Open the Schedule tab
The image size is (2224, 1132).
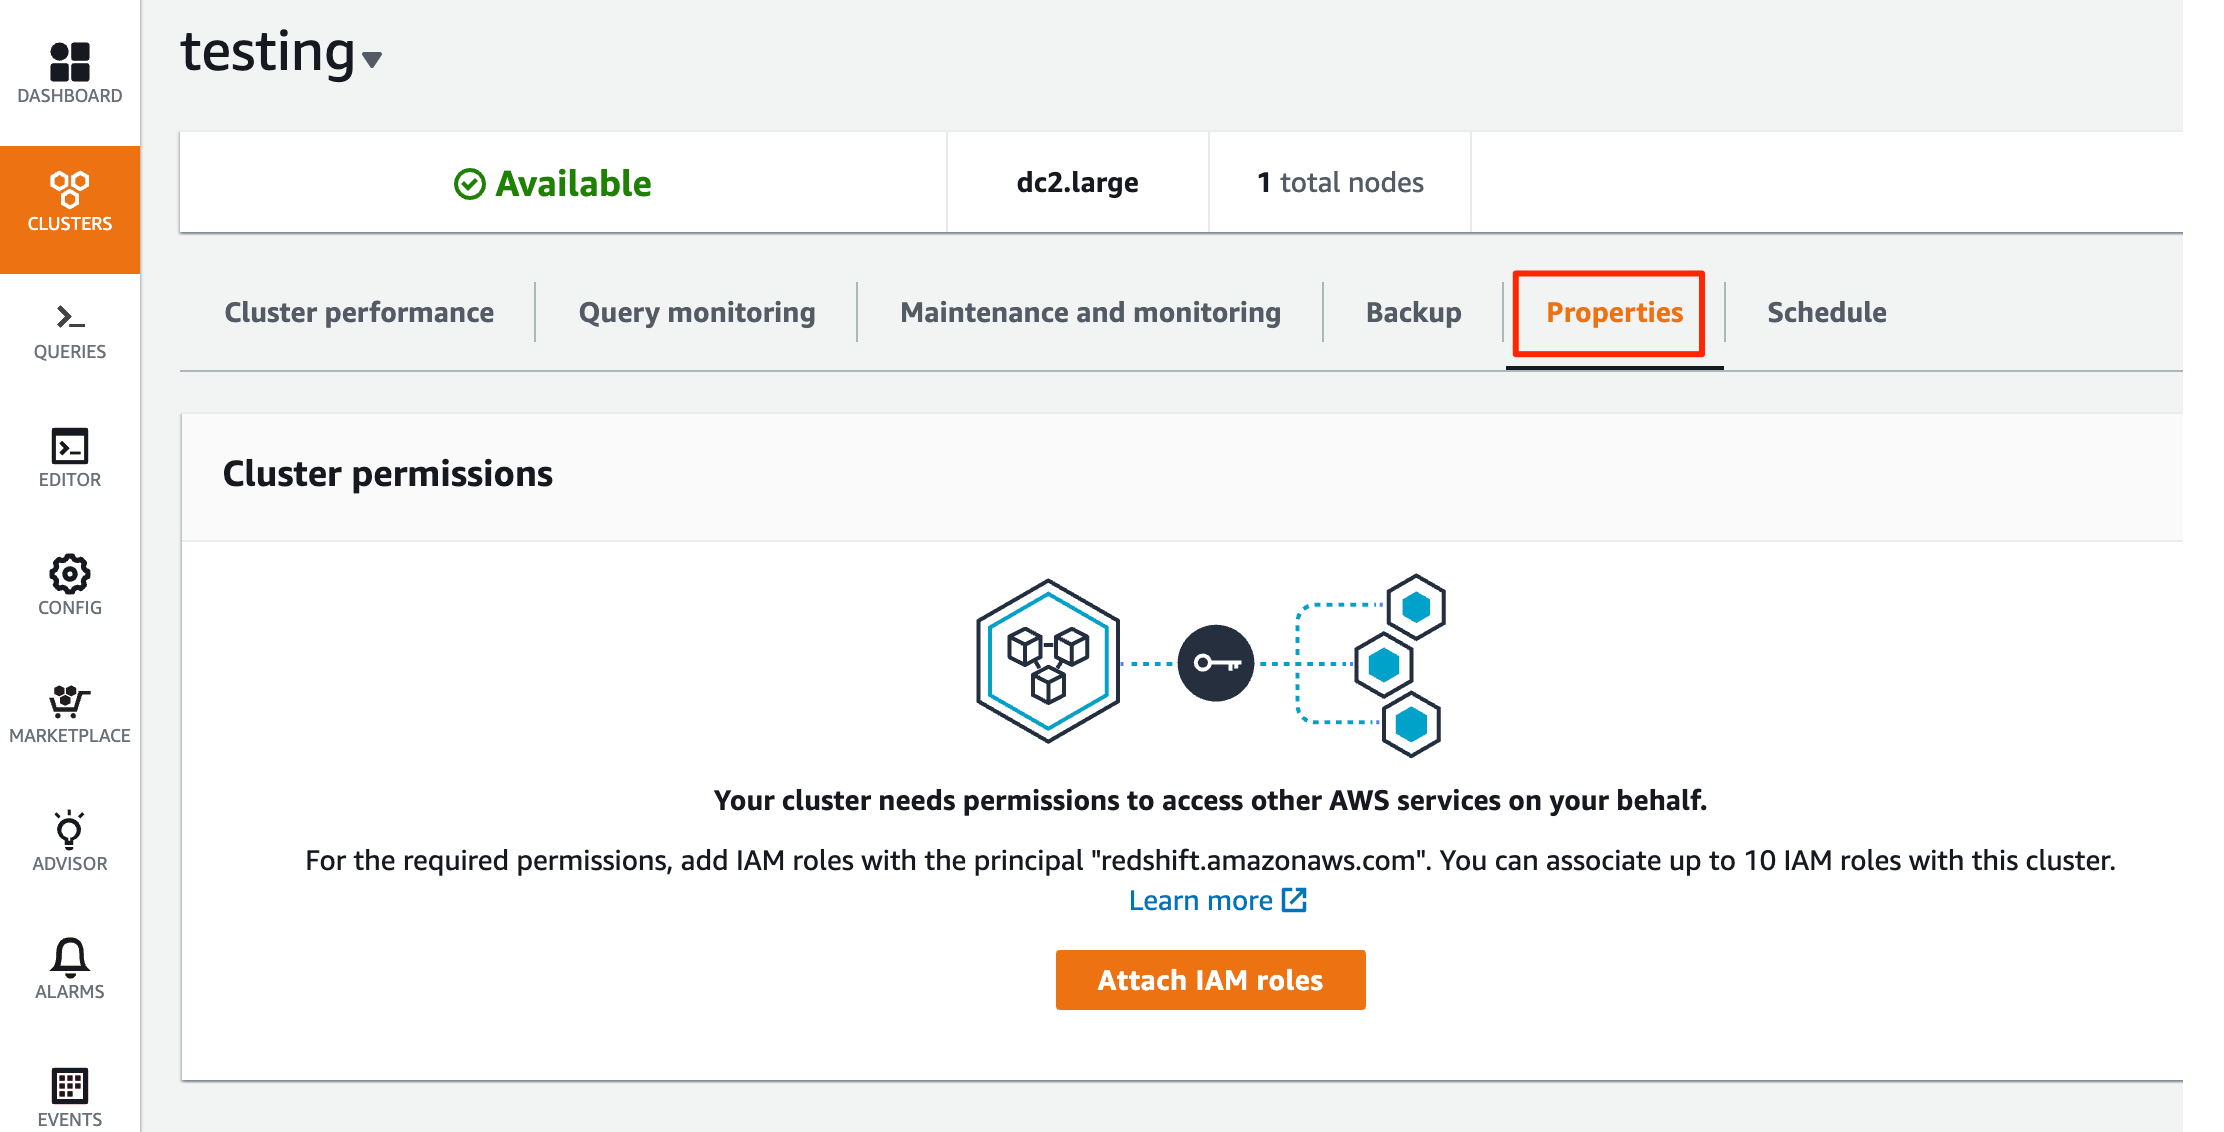click(1826, 312)
